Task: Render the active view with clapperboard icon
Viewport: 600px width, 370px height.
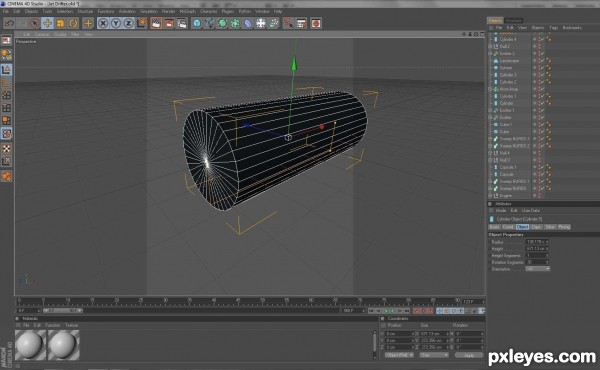Action: point(156,23)
